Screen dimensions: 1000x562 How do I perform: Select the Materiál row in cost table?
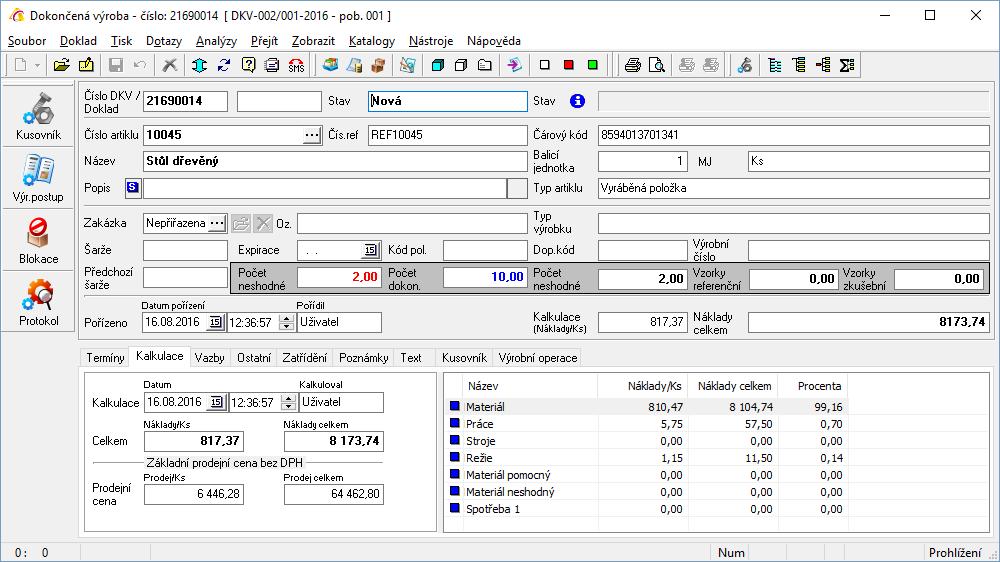[x=647, y=407]
